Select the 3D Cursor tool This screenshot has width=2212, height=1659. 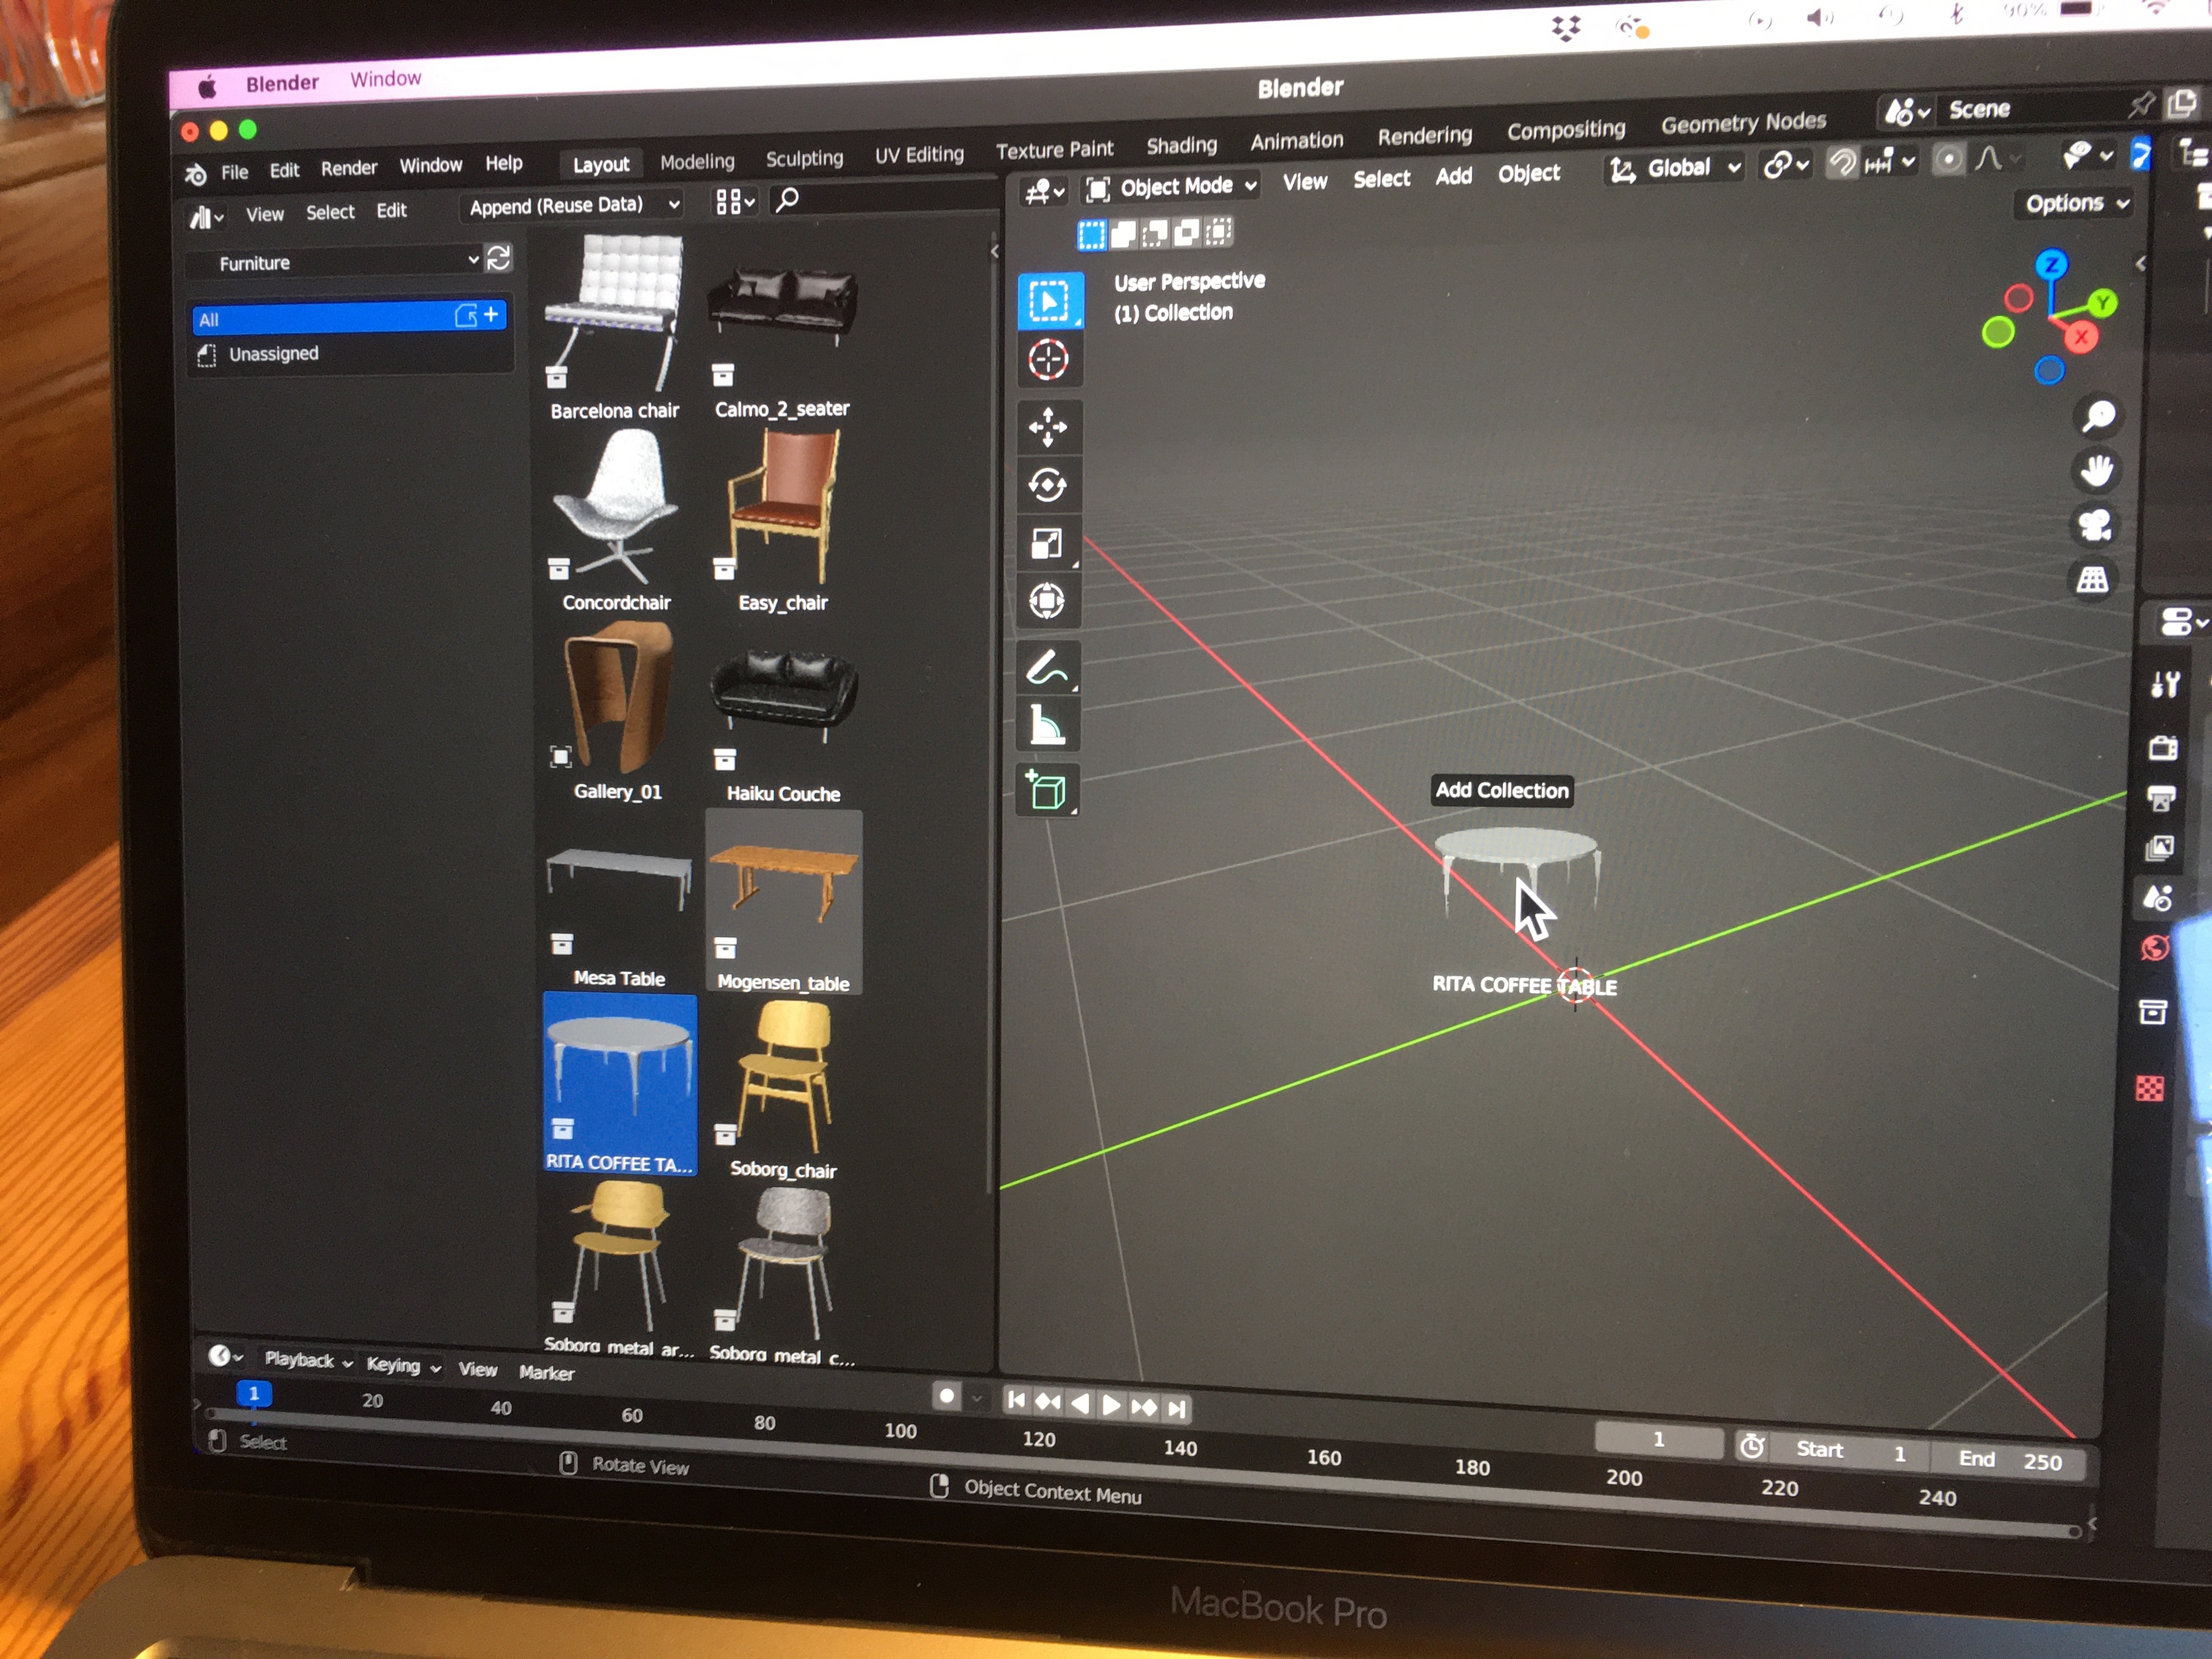click(x=1048, y=359)
